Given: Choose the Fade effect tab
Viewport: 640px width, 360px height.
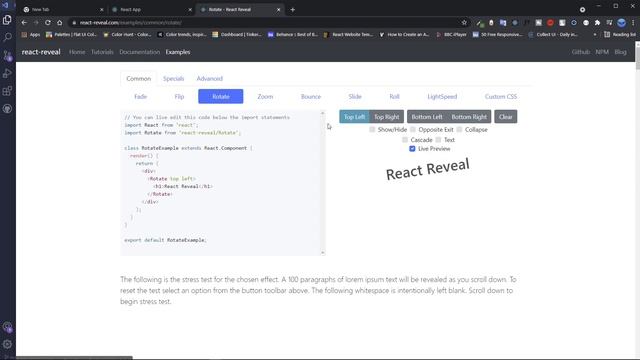Looking at the screenshot, I should (140, 97).
